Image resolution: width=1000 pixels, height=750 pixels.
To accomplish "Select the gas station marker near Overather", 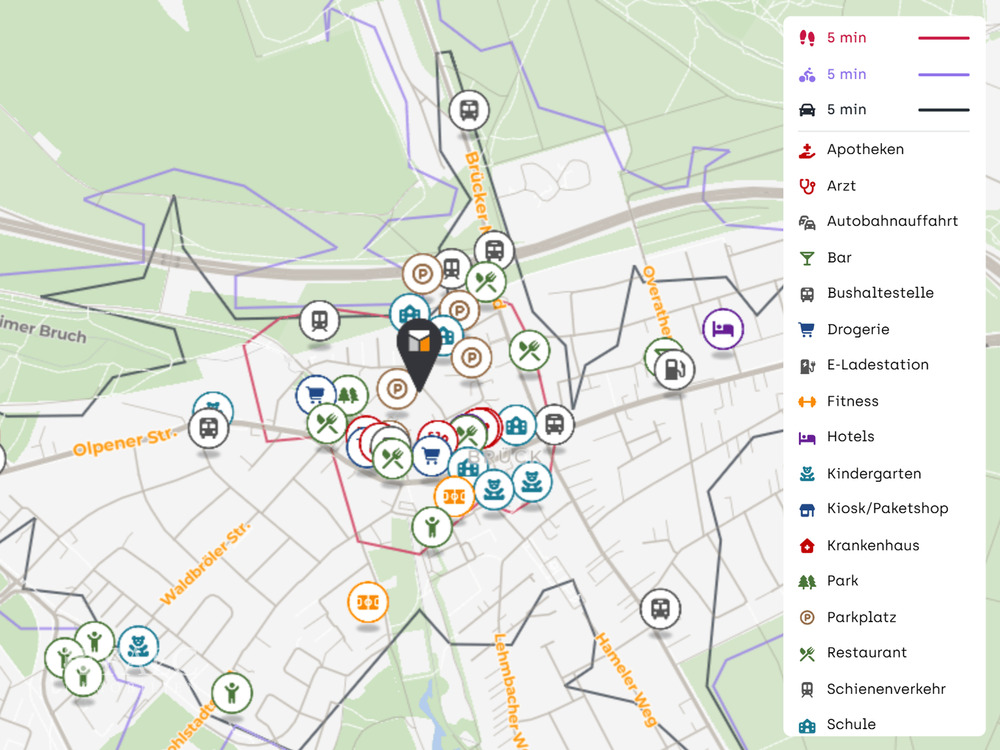I will [674, 370].
